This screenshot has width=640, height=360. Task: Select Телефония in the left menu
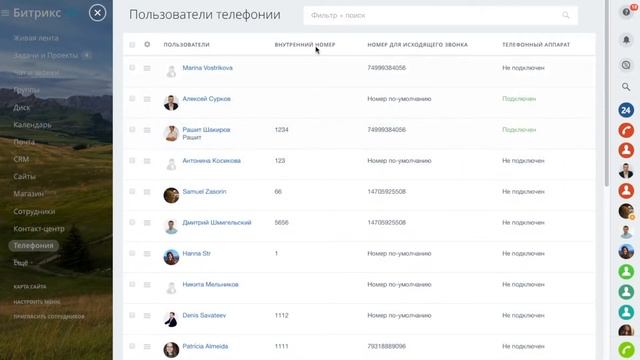33,246
